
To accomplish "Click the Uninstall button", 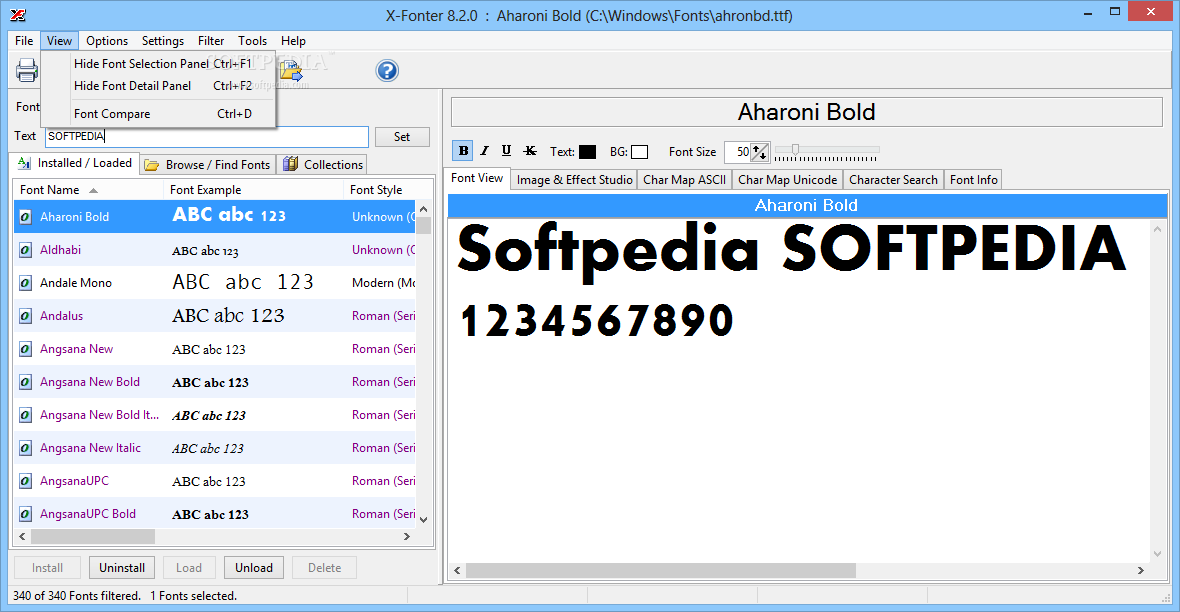I will click(x=122, y=568).
